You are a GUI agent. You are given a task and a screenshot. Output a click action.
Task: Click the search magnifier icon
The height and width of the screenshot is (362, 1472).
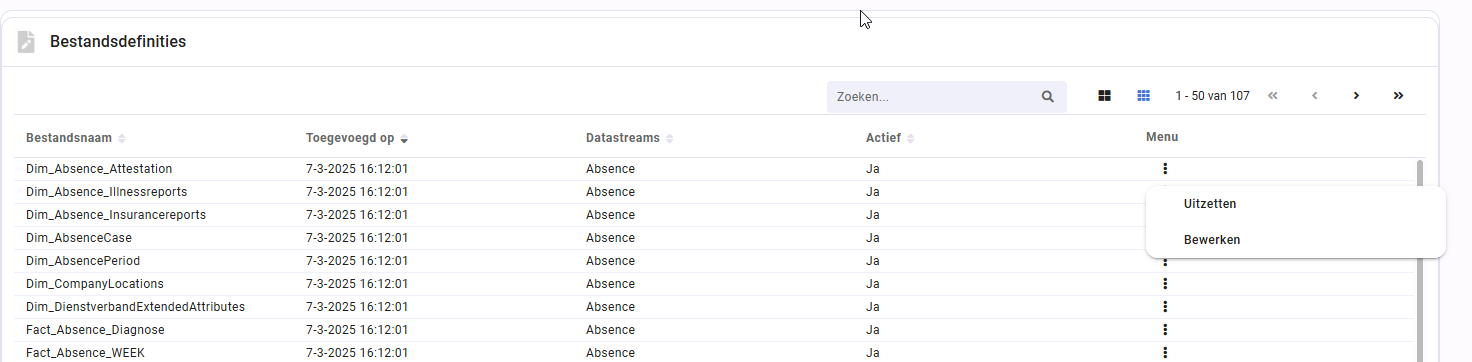(1048, 97)
